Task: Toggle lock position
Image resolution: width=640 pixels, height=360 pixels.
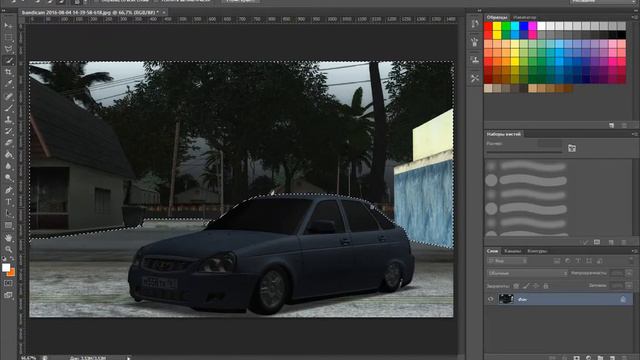Action: [x=536, y=286]
